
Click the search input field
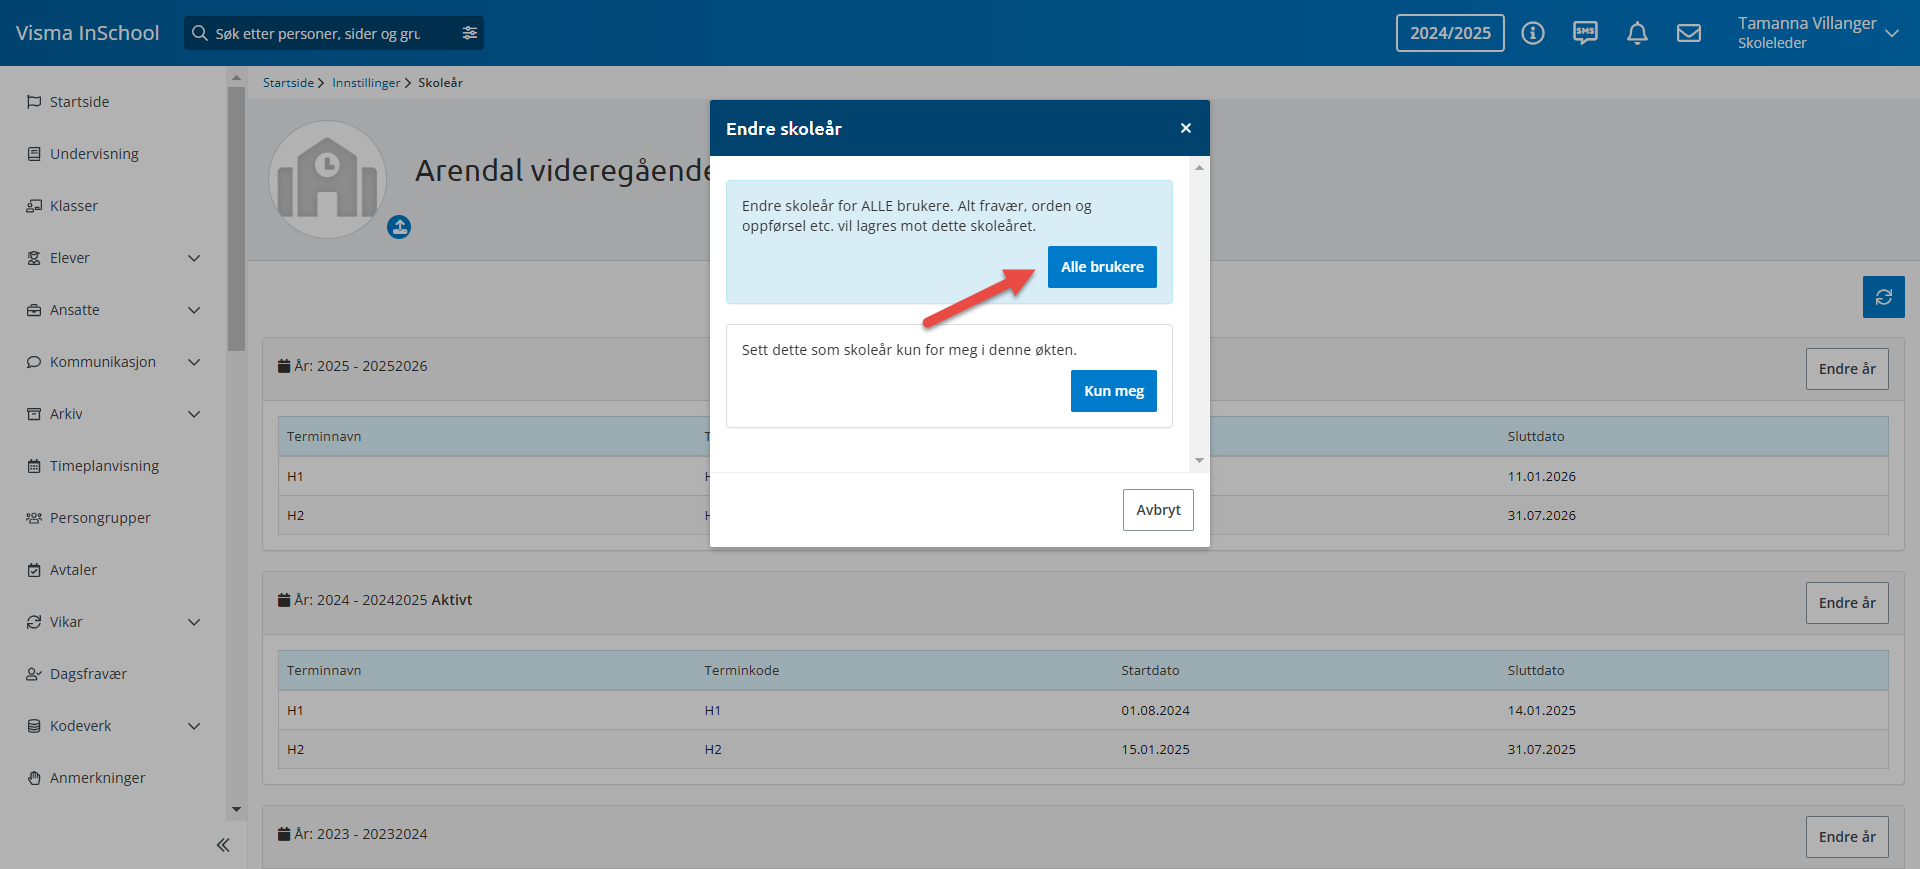[320, 33]
